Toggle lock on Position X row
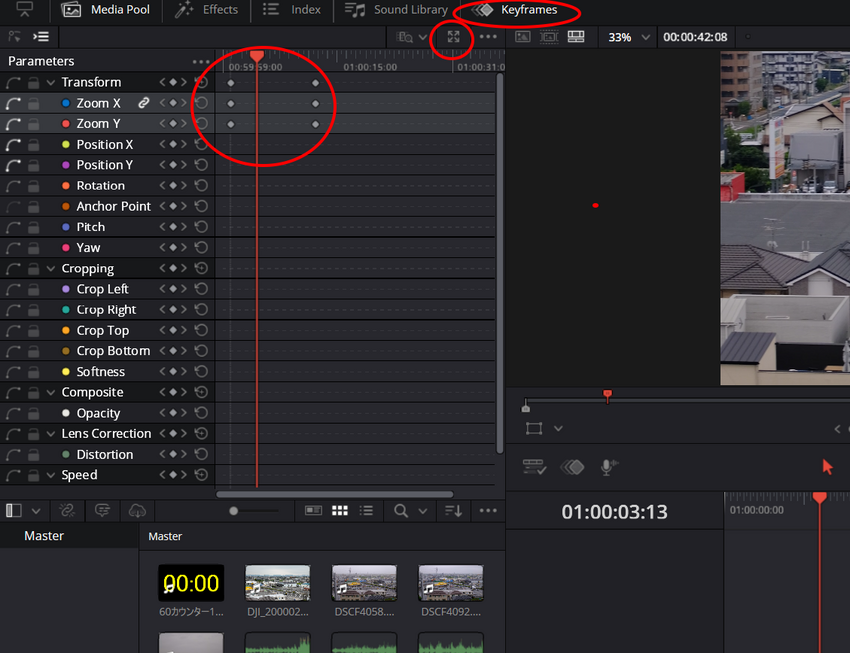 (x=34, y=145)
